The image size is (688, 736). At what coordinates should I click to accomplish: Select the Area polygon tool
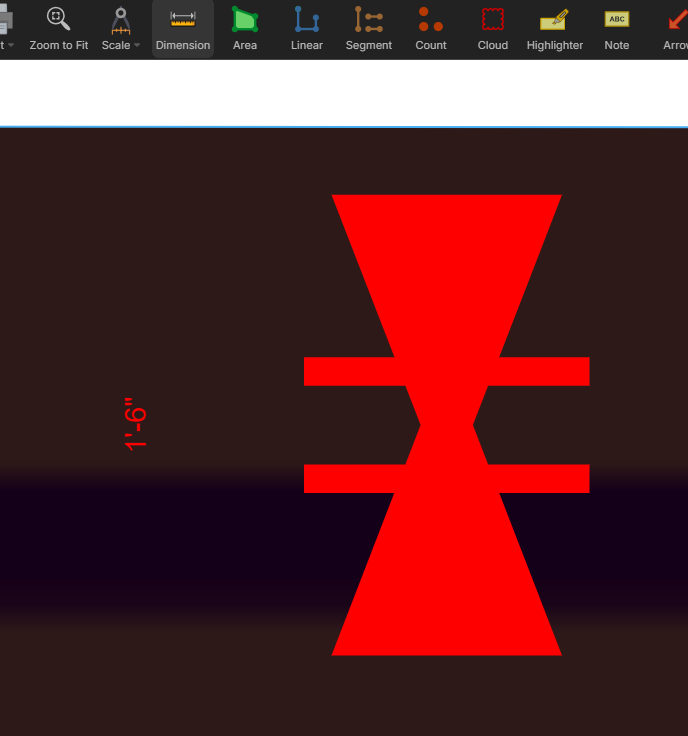245,20
